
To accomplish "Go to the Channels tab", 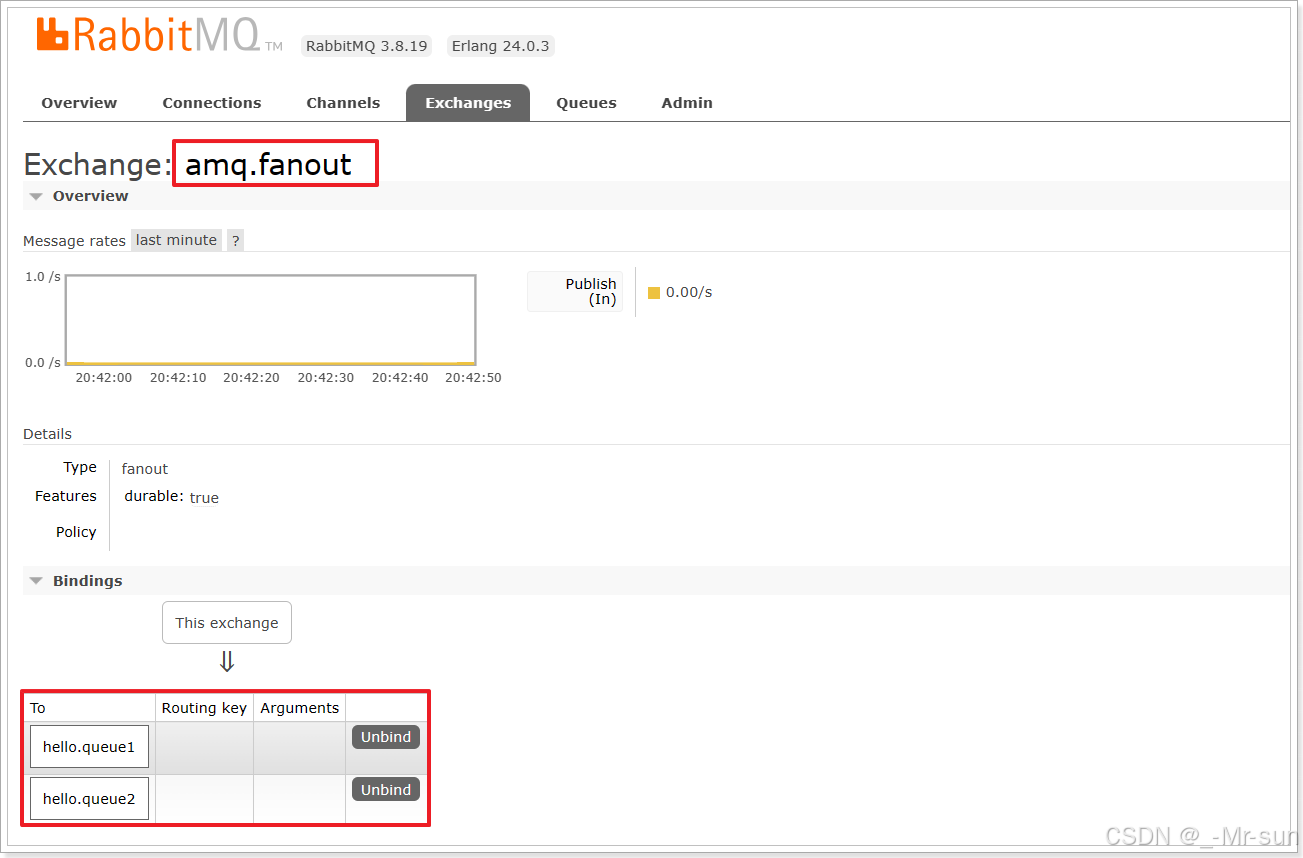I will coord(343,103).
